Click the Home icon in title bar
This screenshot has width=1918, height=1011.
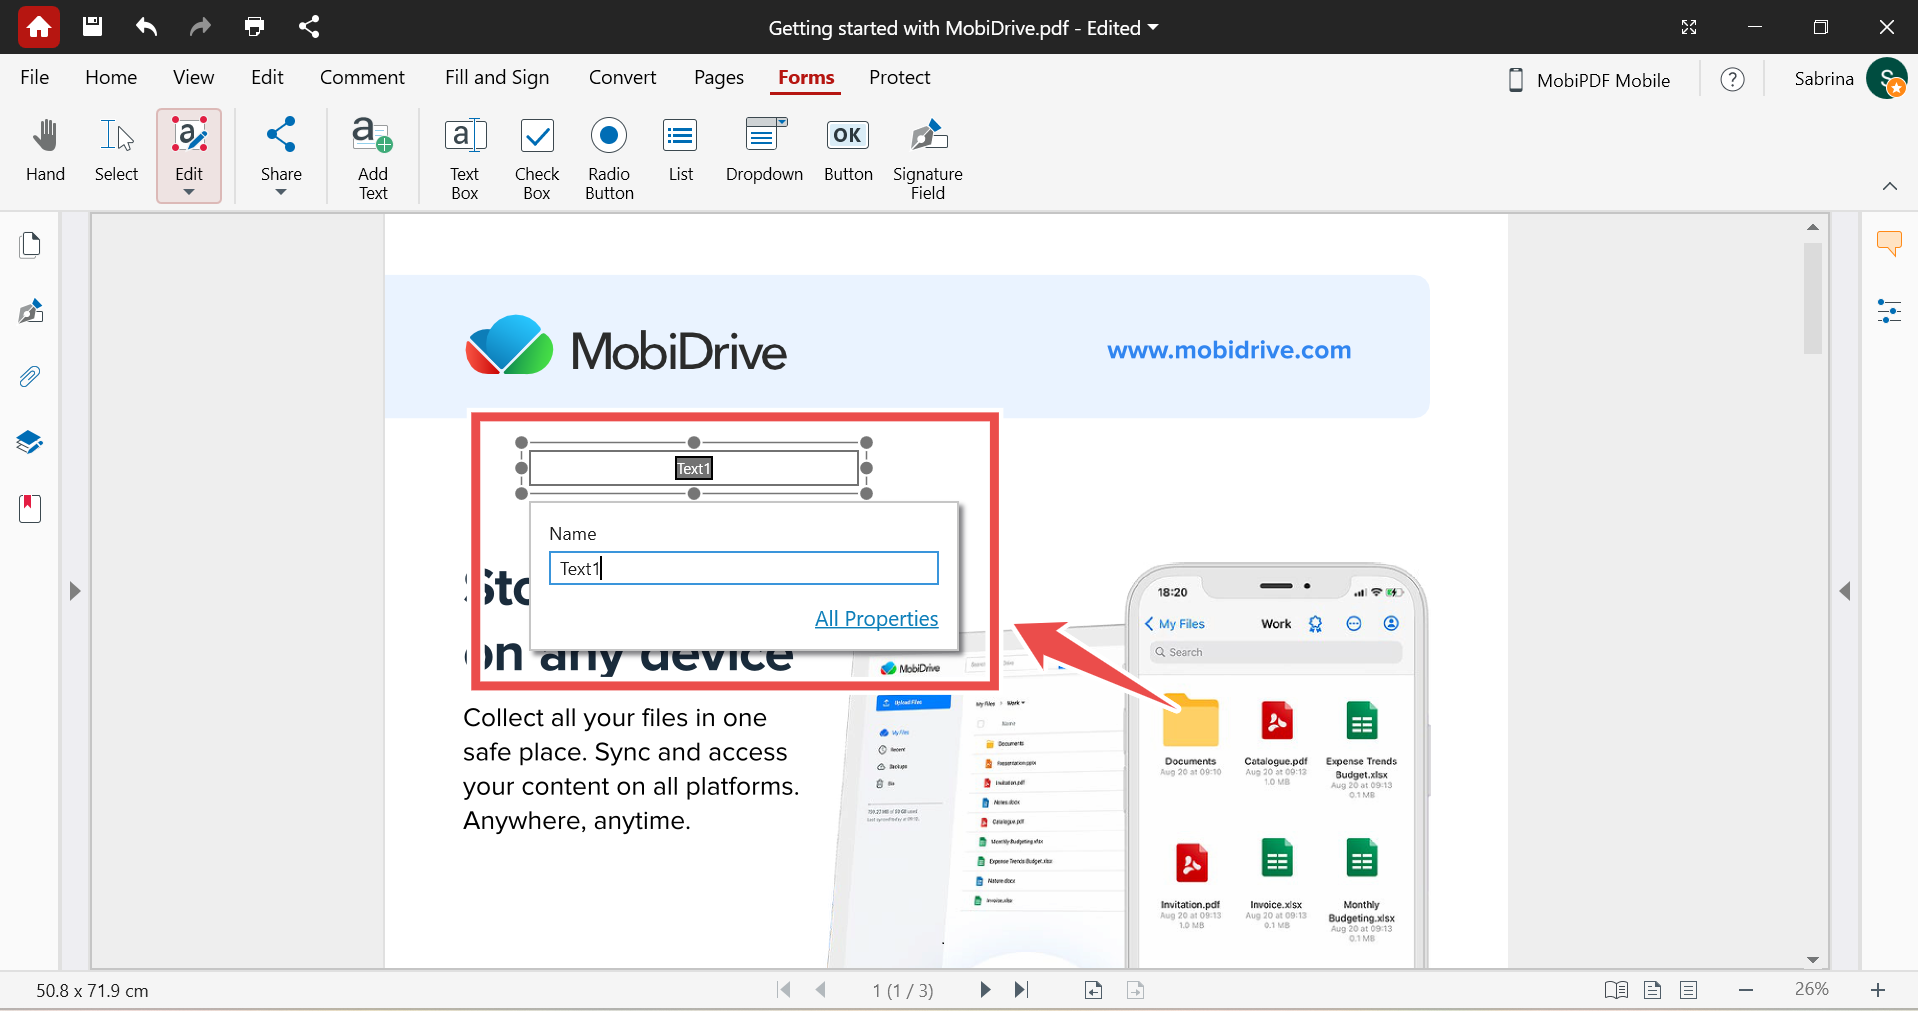click(x=39, y=27)
